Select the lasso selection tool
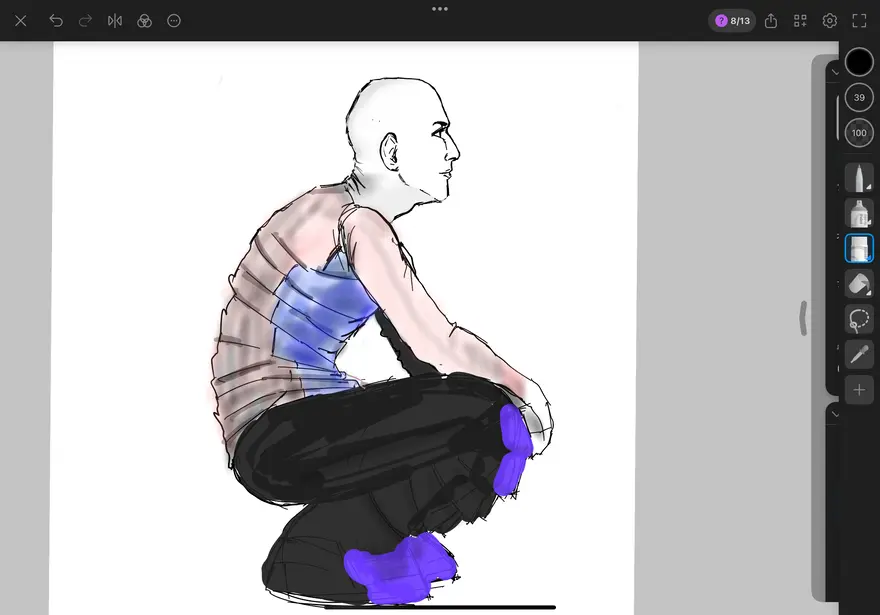This screenshot has width=880, height=615. (859, 319)
